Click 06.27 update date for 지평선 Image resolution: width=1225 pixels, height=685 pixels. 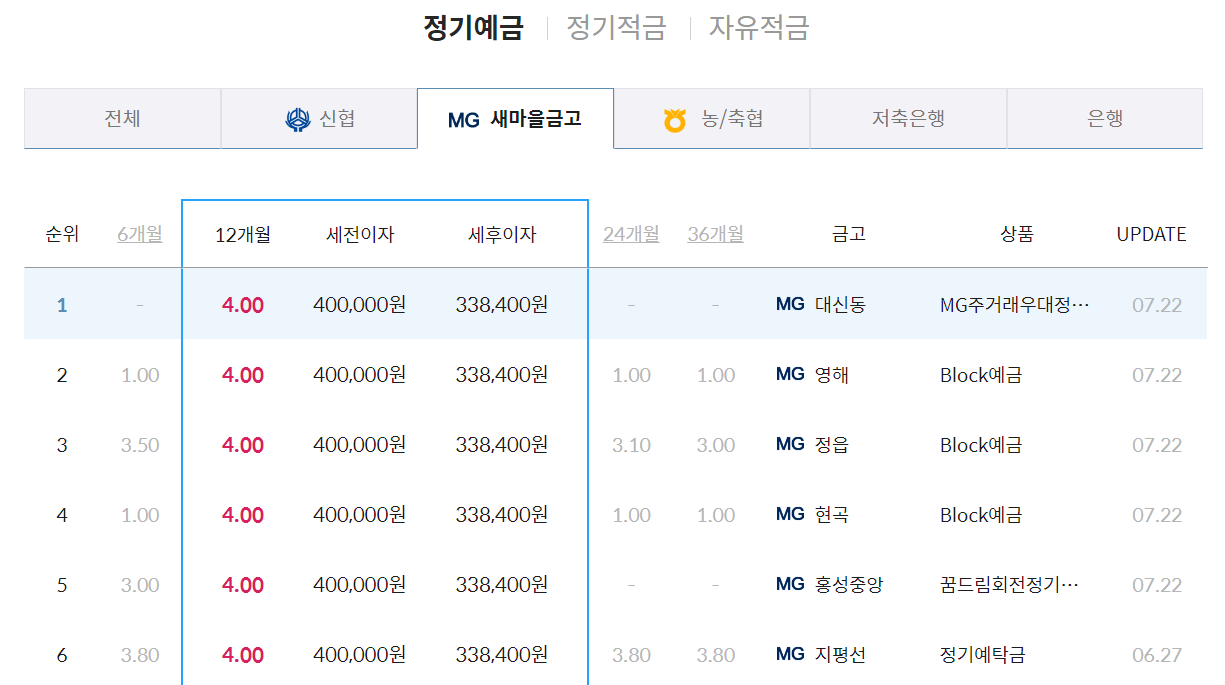(x=1157, y=655)
